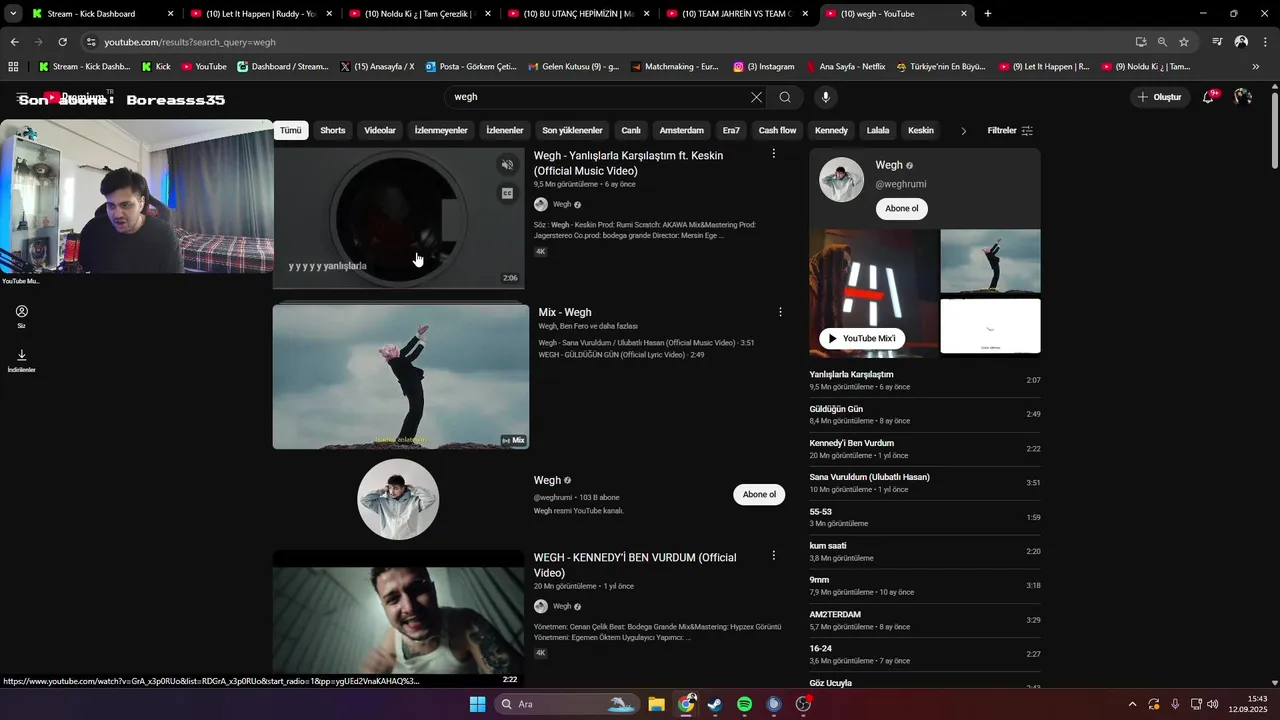Screen dimensions: 1280x720
Task: Open İndirilenler in the sidebar
Action: (22, 361)
